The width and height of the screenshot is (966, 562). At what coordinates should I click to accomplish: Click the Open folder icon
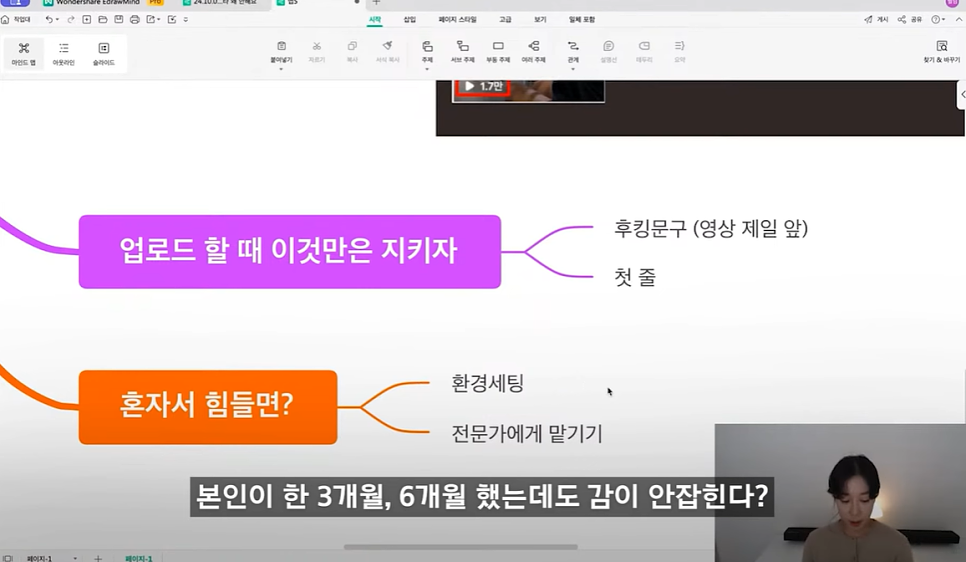point(103,20)
